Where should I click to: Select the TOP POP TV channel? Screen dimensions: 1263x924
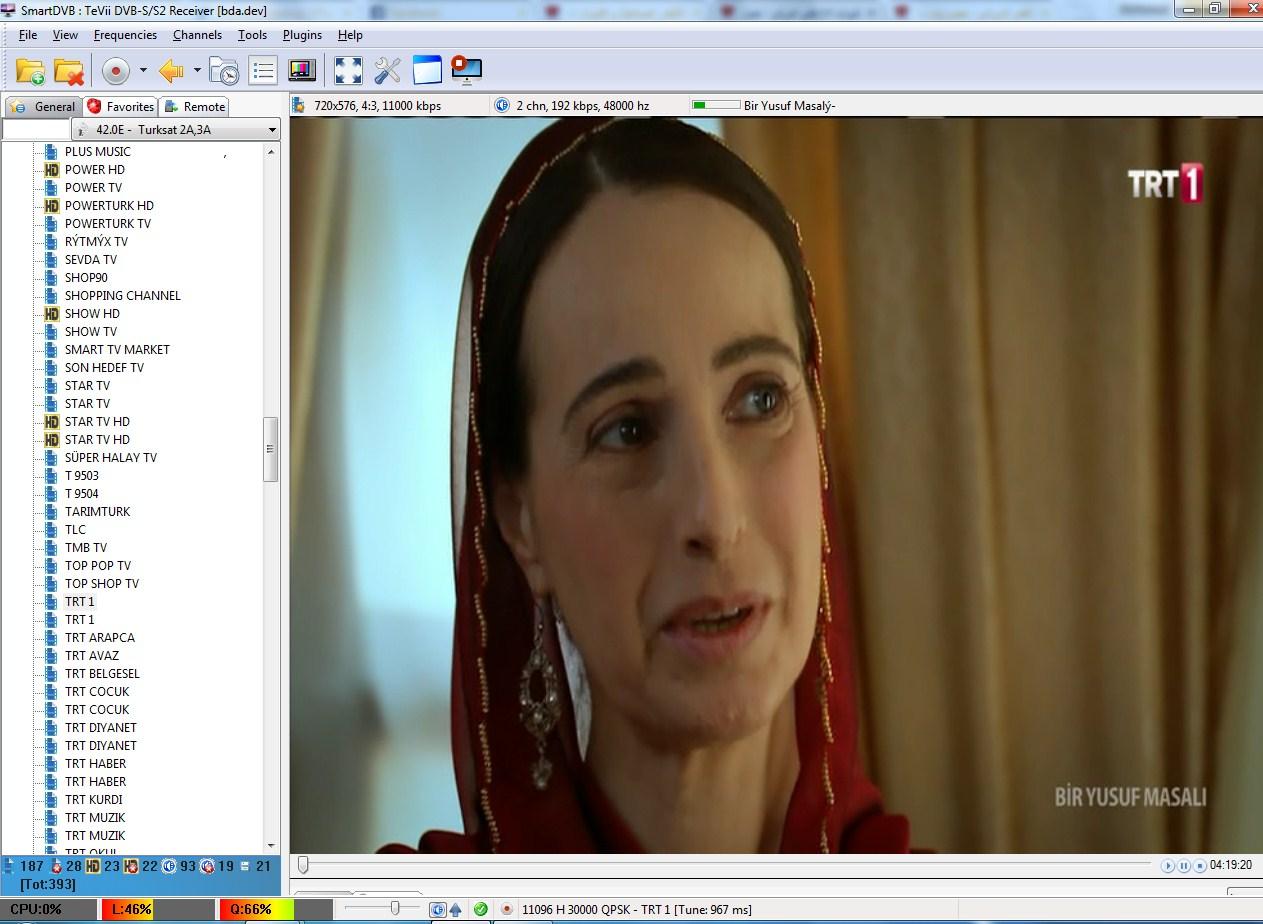tap(98, 566)
